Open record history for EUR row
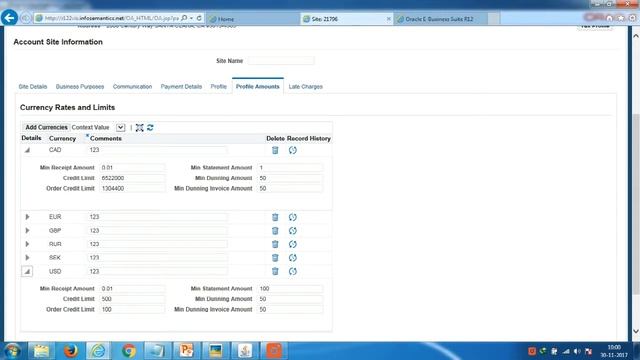The width and height of the screenshot is (640, 360). (293, 217)
